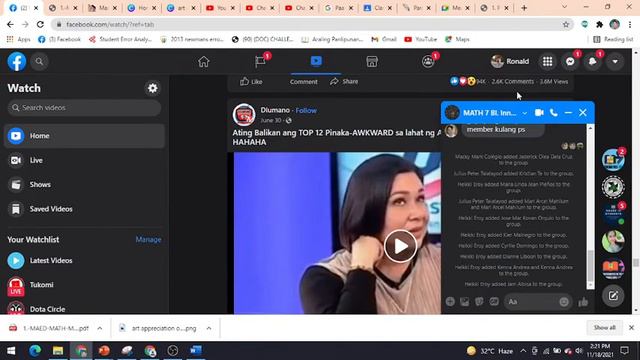Open Reading list in bookmarks bar
Image resolution: width=640 pixels, height=360 pixels.
tap(613, 39)
